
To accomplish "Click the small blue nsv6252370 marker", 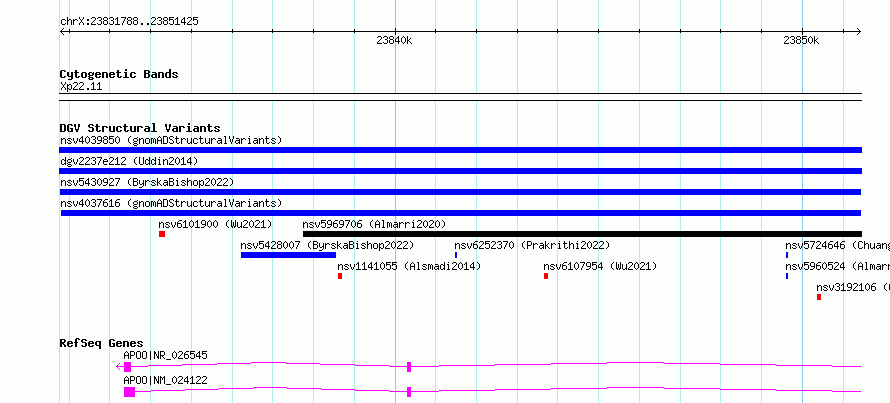I will pos(456,255).
